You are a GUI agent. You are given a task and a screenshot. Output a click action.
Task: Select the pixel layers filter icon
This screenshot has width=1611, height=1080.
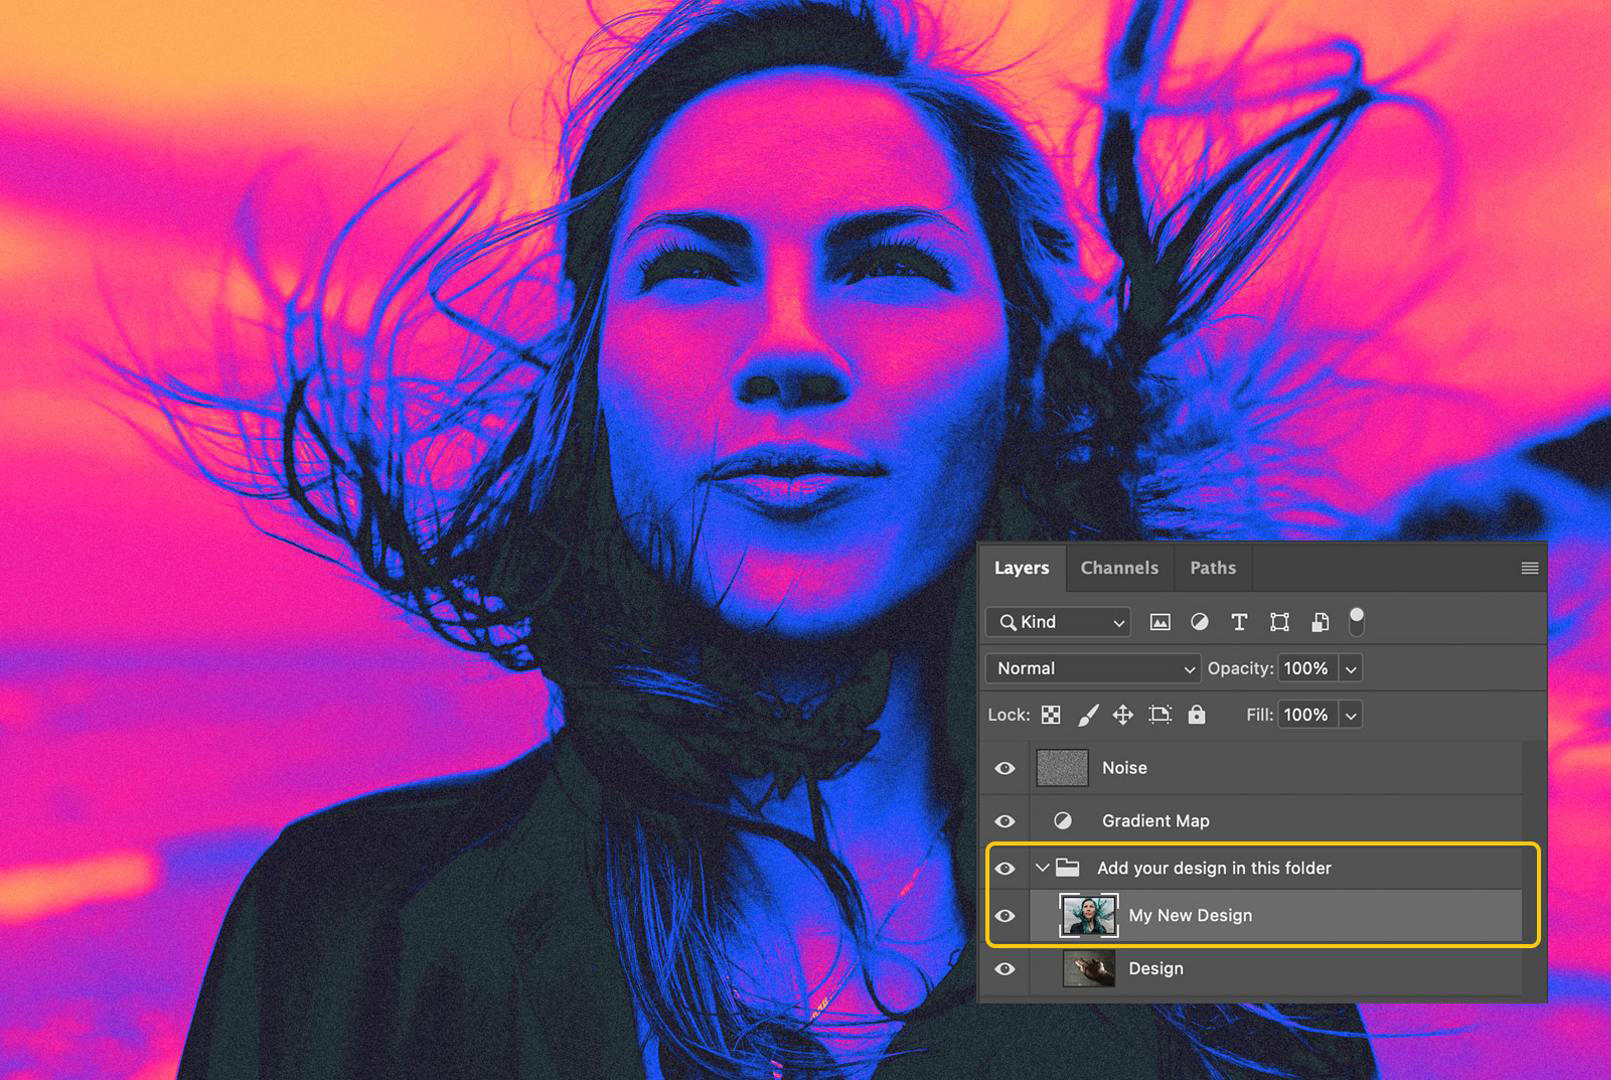[1159, 622]
